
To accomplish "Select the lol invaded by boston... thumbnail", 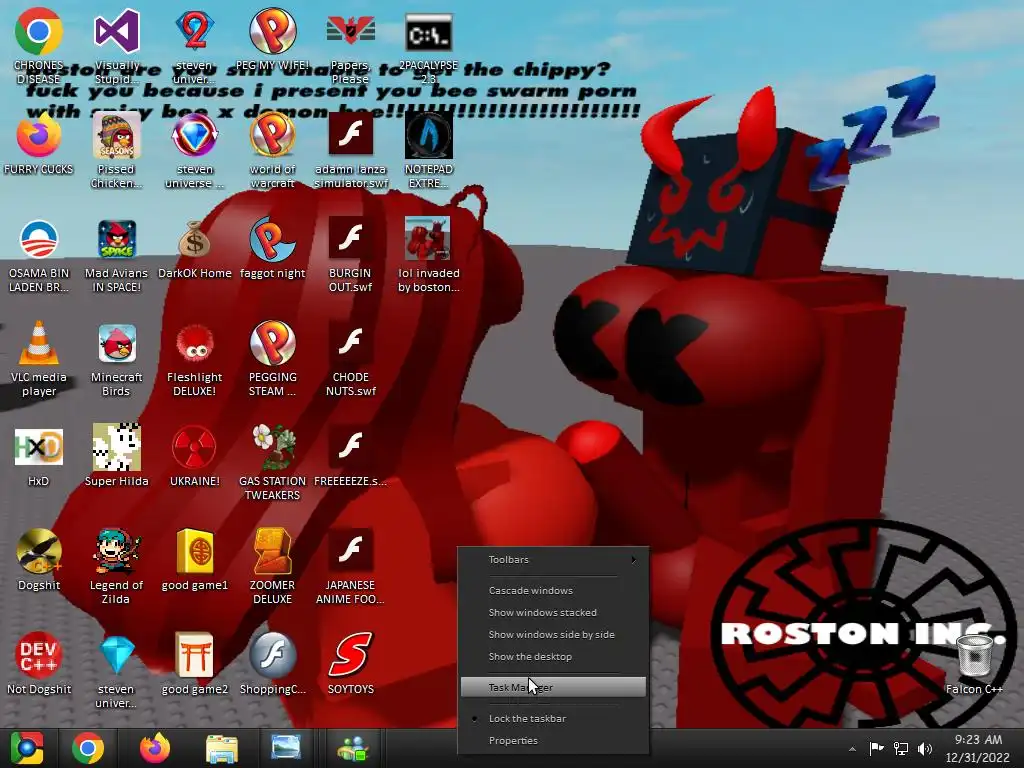I will (x=428, y=255).
